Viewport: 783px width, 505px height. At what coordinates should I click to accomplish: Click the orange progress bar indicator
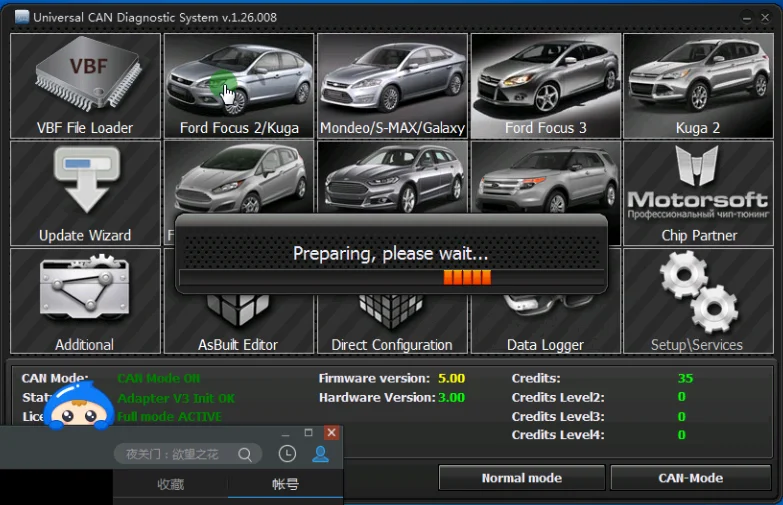[467, 277]
